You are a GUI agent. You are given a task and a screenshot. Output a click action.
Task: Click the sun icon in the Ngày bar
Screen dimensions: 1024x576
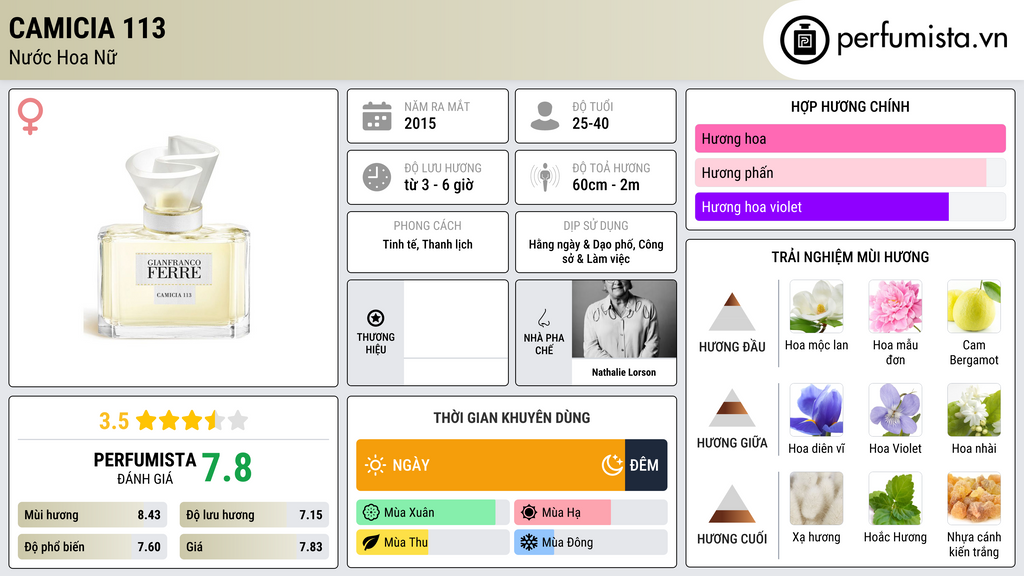375,465
